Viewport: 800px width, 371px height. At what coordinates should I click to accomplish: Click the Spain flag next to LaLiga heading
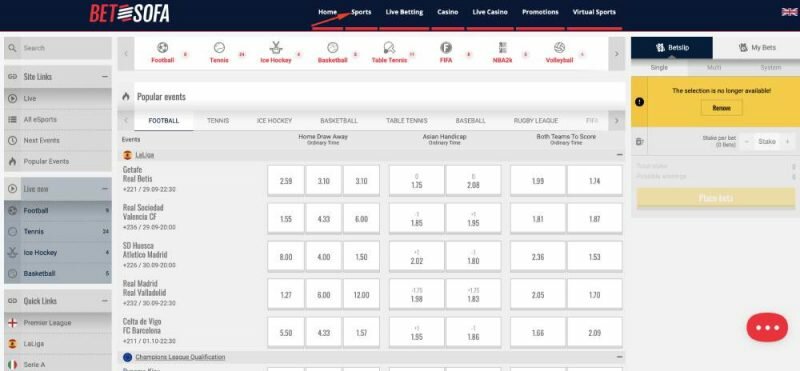pyautogui.click(x=128, y=155)
